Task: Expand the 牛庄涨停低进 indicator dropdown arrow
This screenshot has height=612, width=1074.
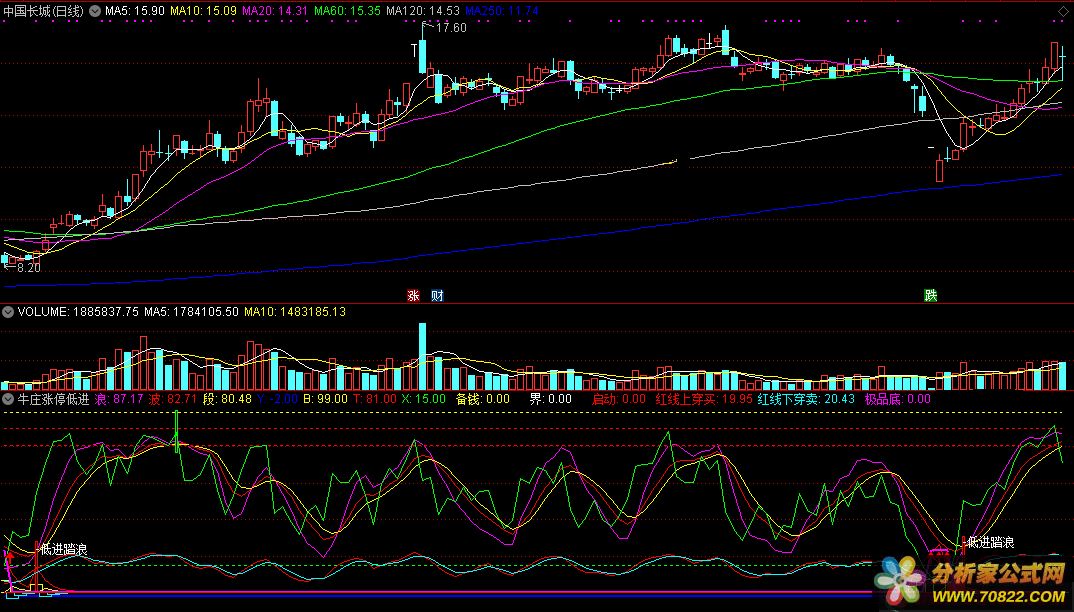Action: point(8,399)
